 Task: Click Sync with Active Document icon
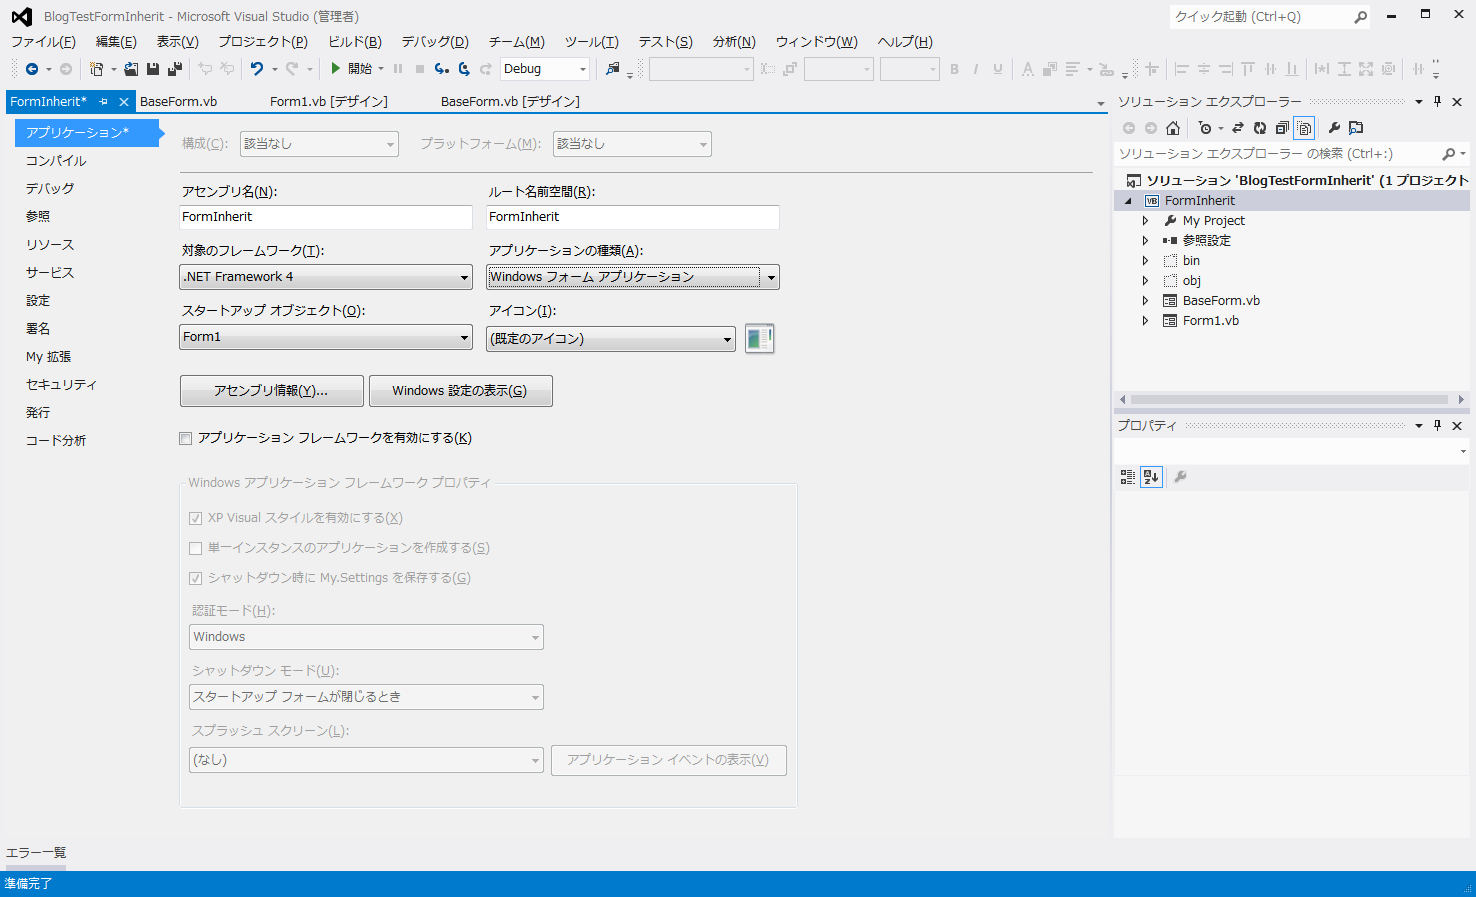(1238, 128)
